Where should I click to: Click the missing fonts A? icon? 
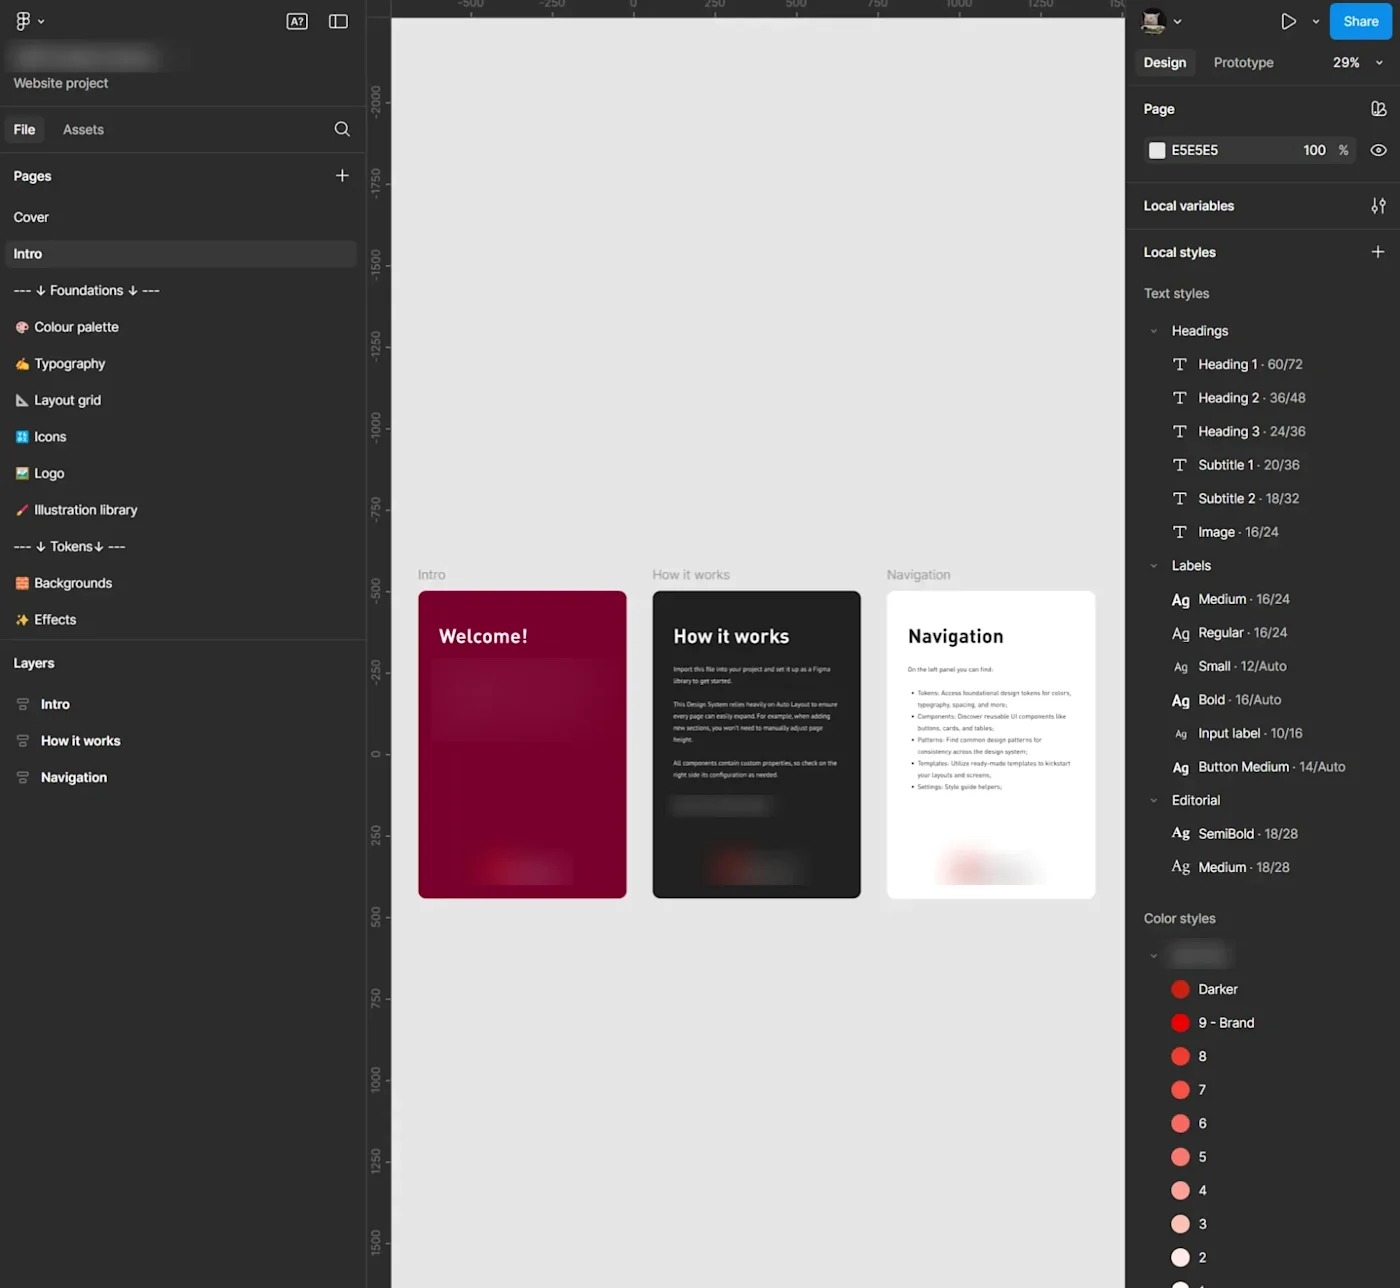click(x=297, y=21)
